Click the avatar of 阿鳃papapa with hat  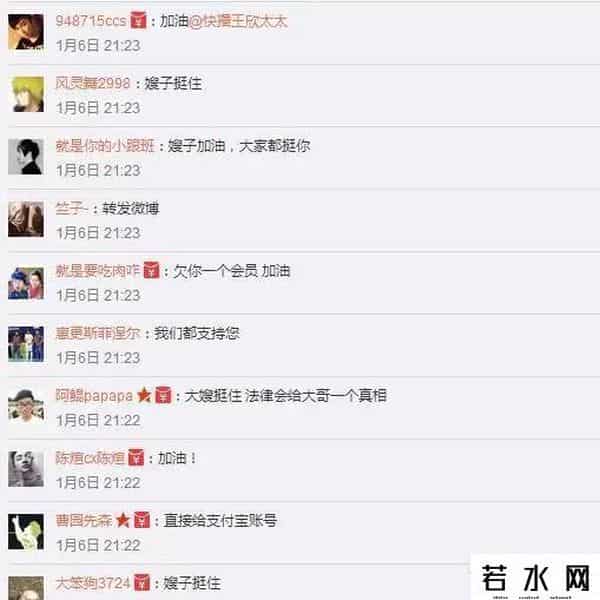tap(26, 406)
